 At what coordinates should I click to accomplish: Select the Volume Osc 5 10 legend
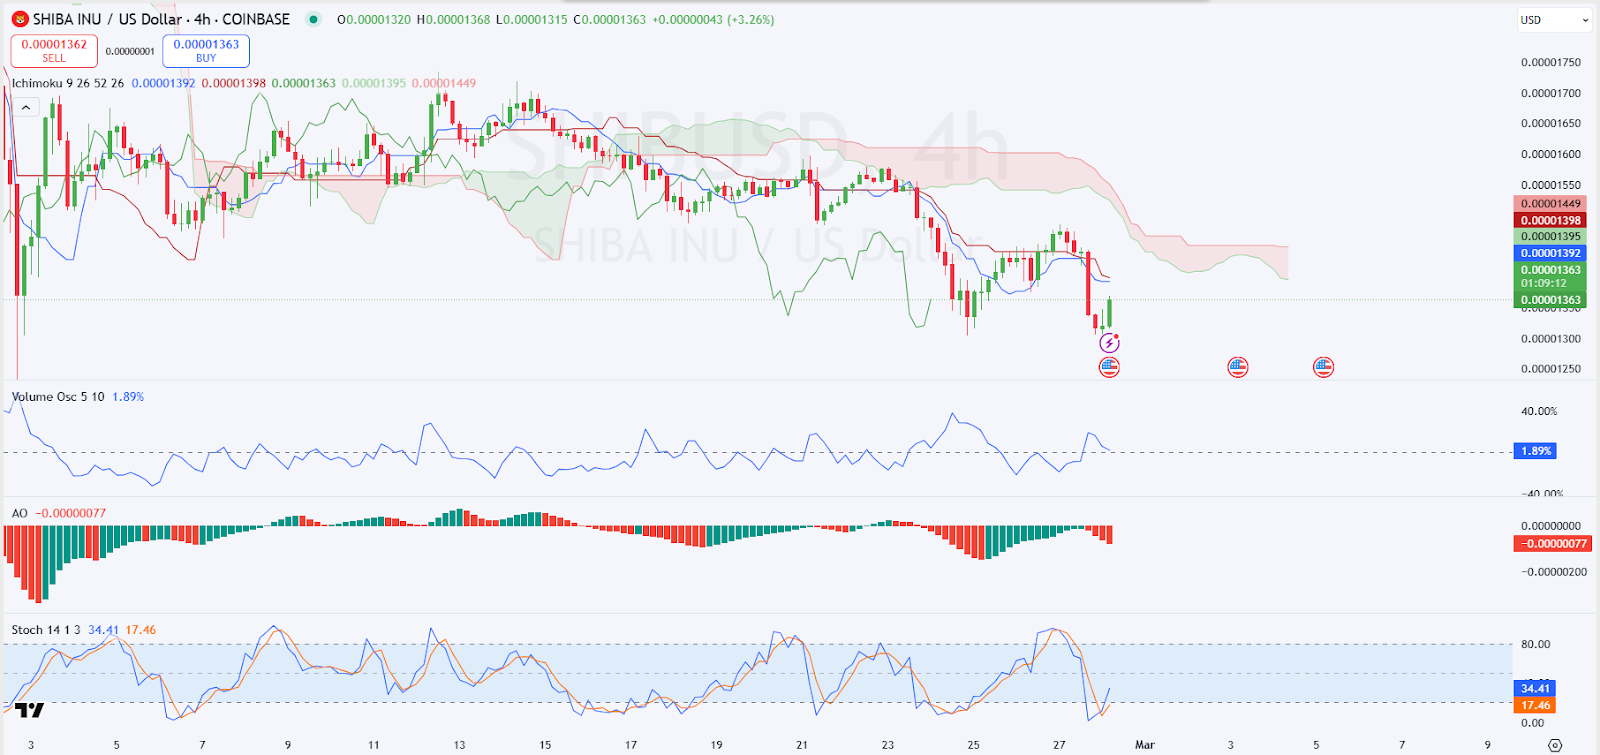pos(58,397)
